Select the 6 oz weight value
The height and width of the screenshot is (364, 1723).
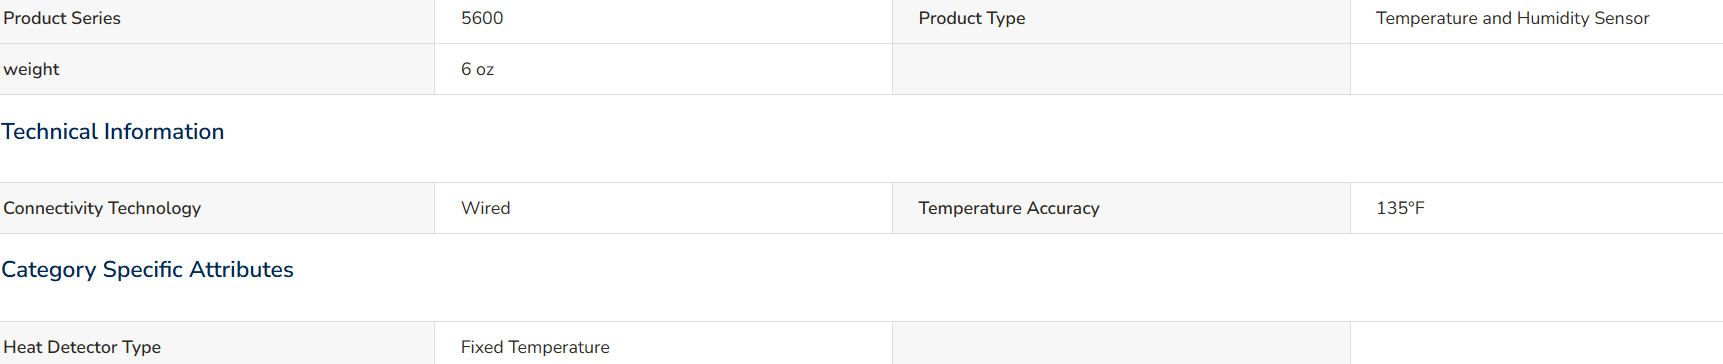[477, 69]
